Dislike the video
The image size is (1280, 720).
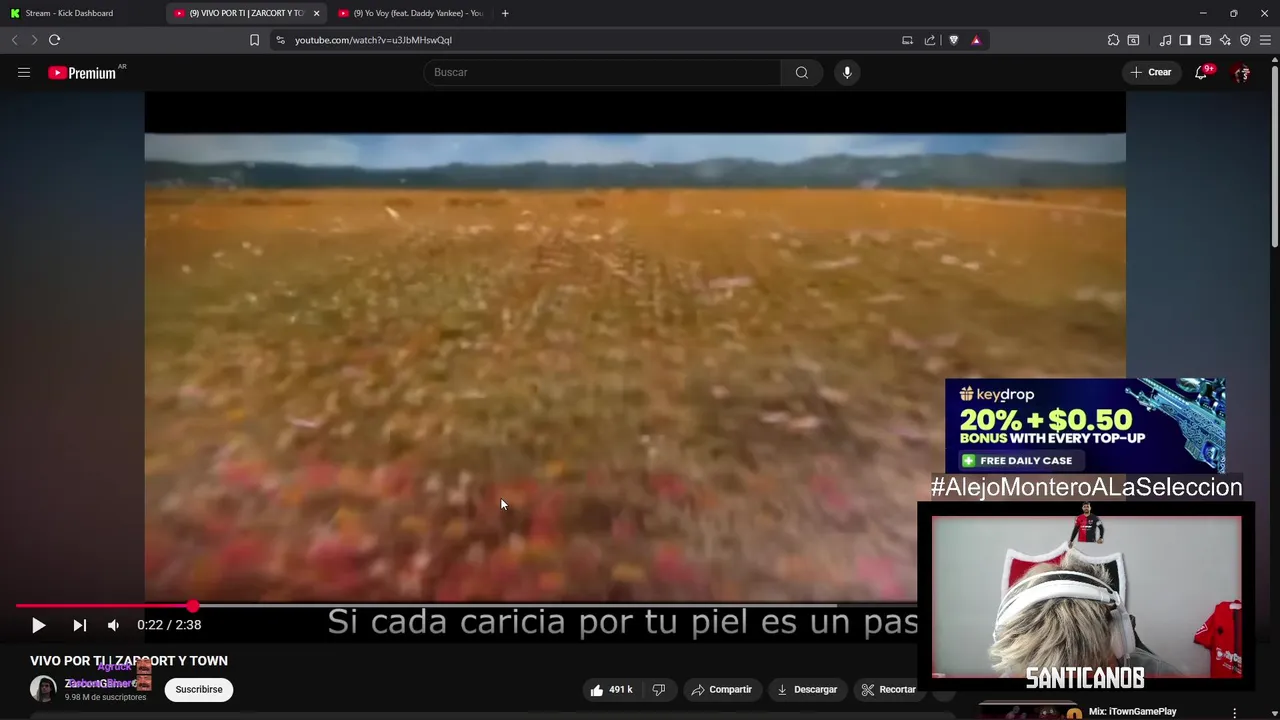tap(658, 689)
